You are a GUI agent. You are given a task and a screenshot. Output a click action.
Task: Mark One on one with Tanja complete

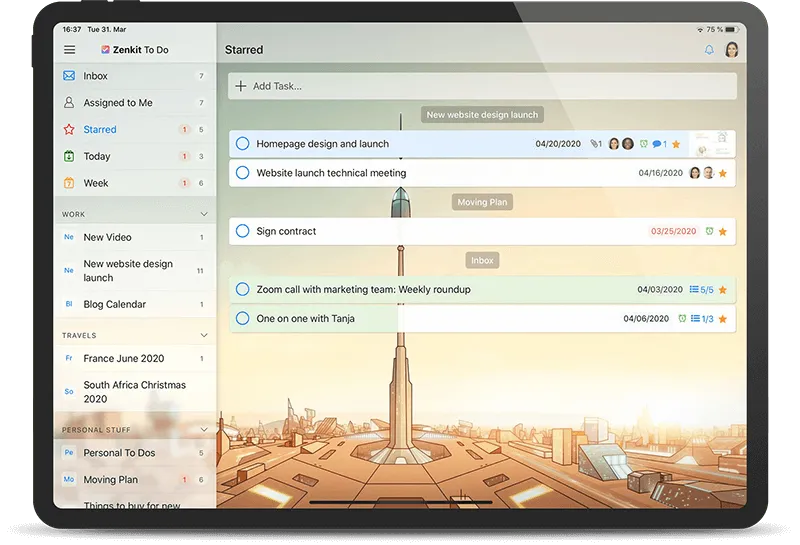(x=243, y=318)
